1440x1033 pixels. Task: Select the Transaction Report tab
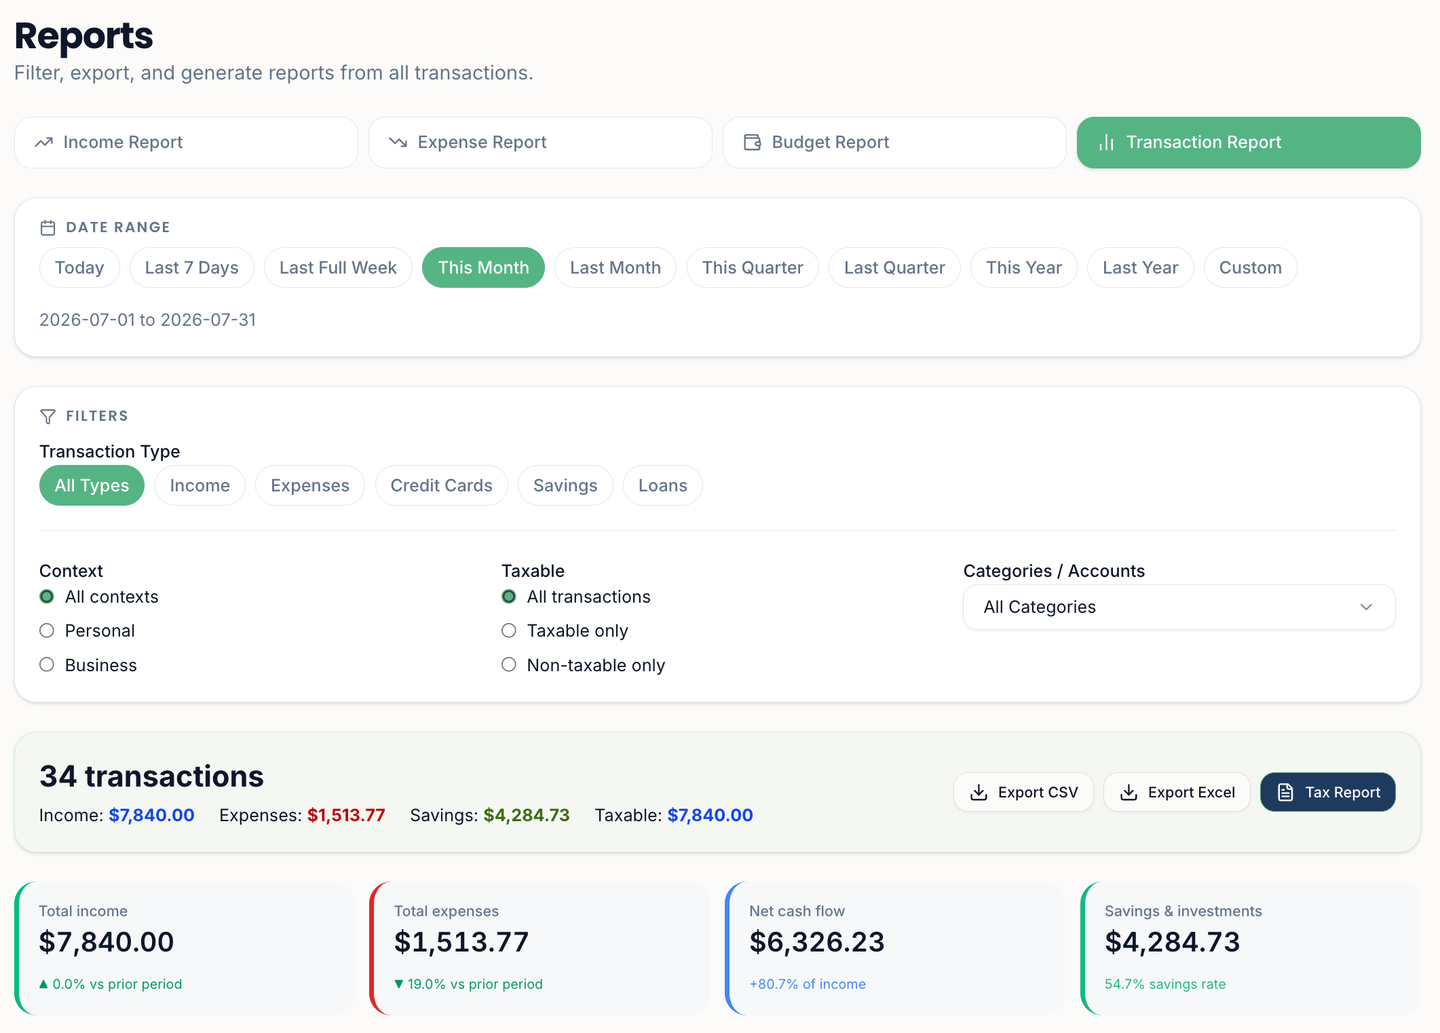pos(1248,142)
